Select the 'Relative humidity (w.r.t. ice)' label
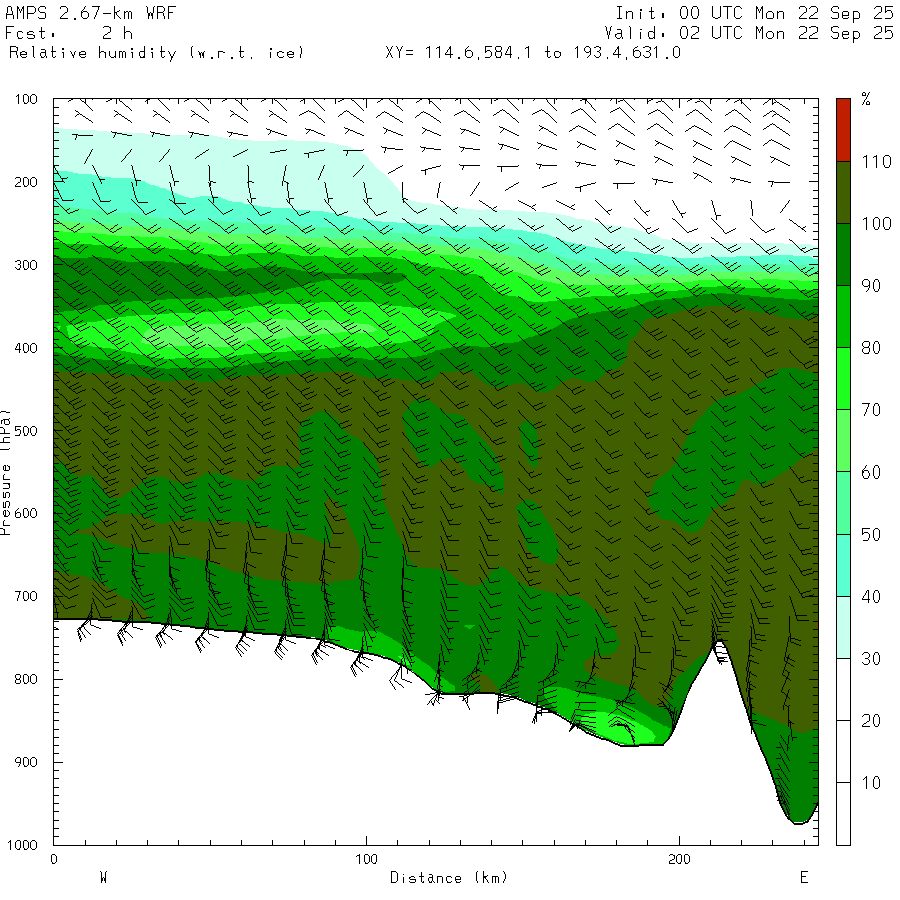This screenshot has height=900, width=900. [x=156, y=53]
